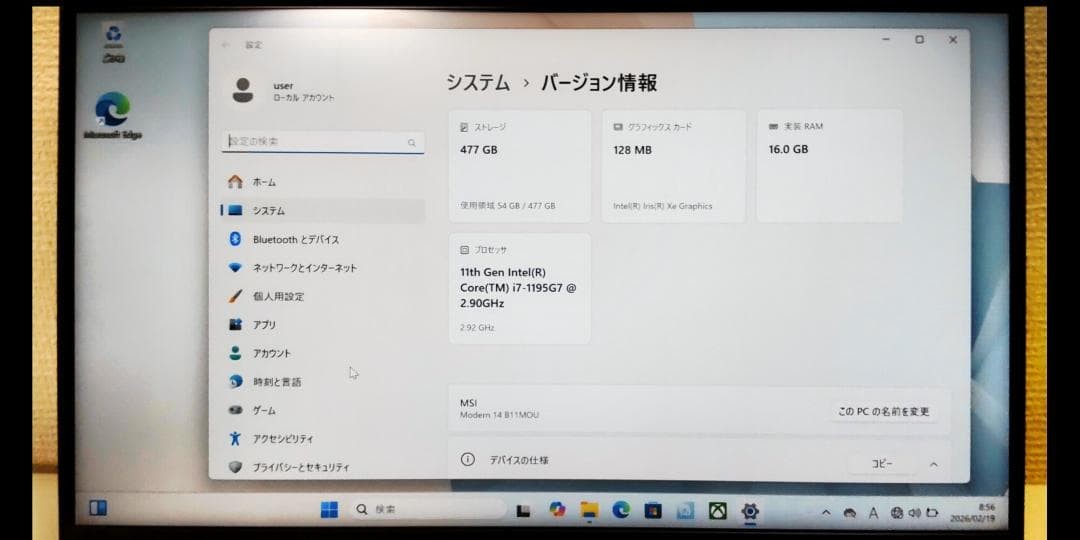Image resolution: width=1080 pixels, height=540 pixels.
Task: Click the IME A input indicator
Action: coord(873,512)
